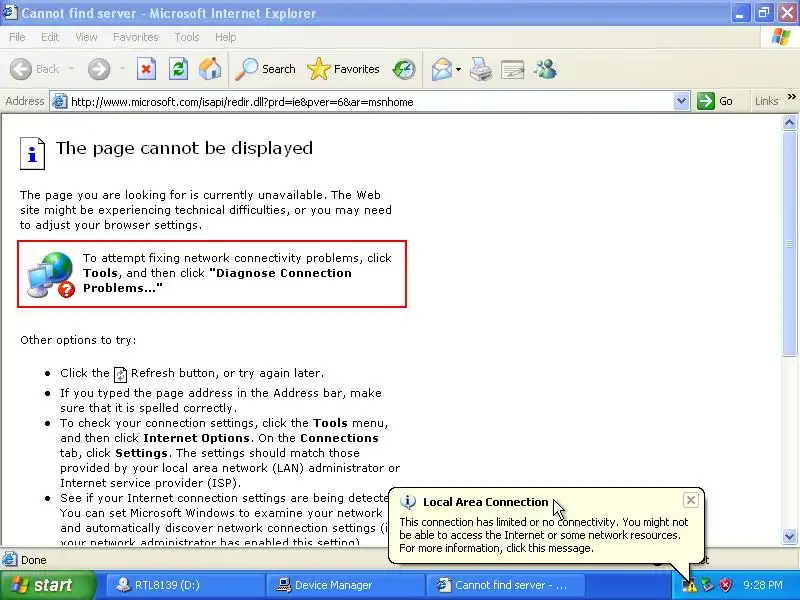Switch to Device Manager taskbar window
Viewport: 800px width, 600px height.
point(346,585)
